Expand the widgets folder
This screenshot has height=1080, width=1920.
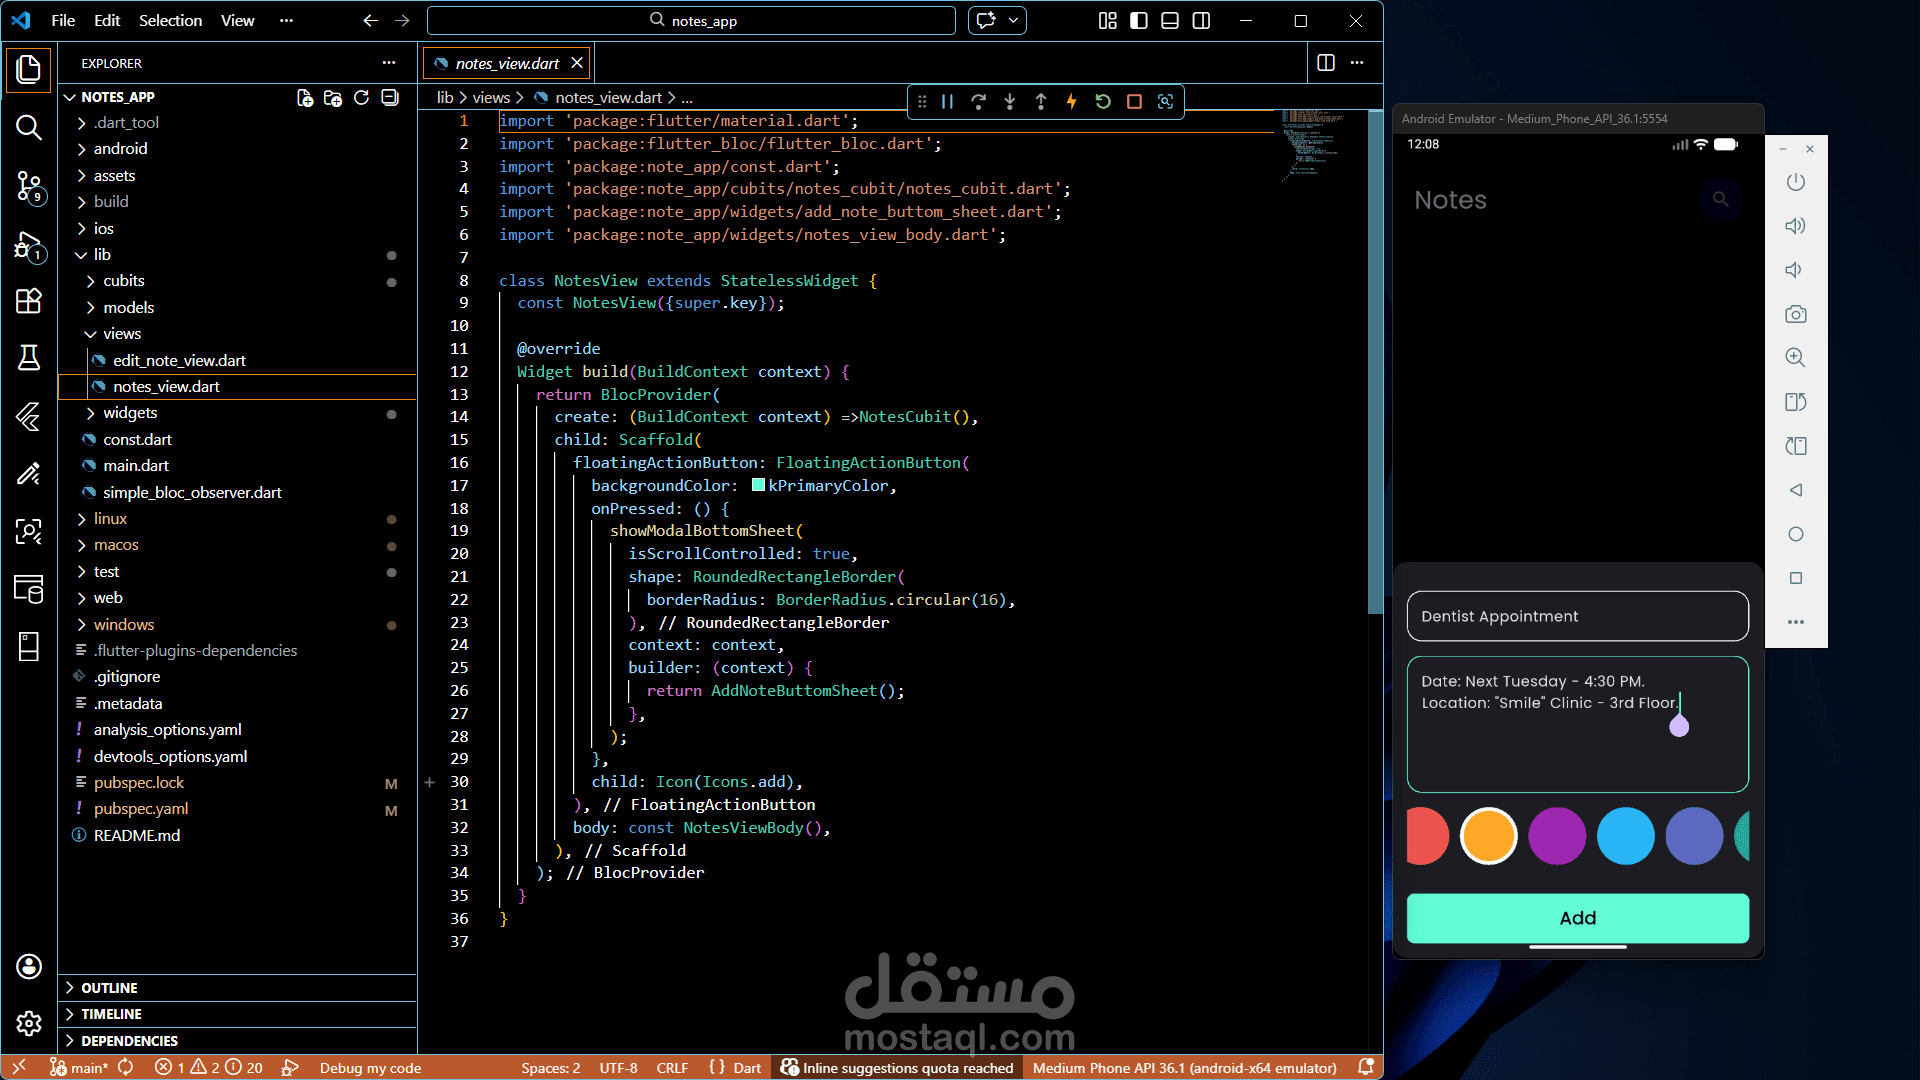(130, 413)
